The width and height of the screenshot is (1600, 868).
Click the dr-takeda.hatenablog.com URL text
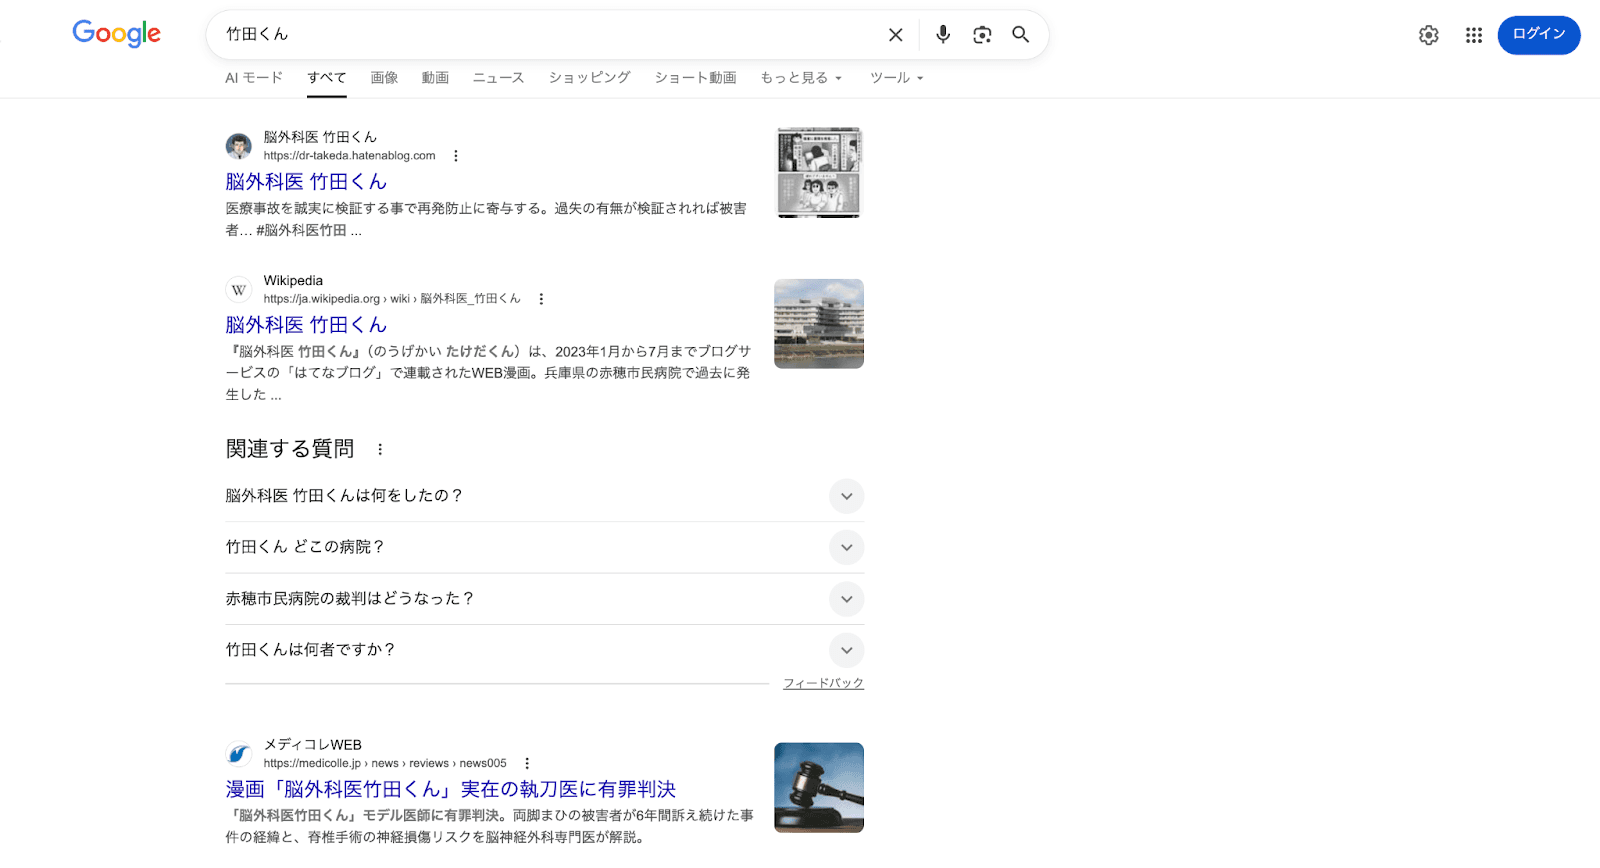coord(349,156)
